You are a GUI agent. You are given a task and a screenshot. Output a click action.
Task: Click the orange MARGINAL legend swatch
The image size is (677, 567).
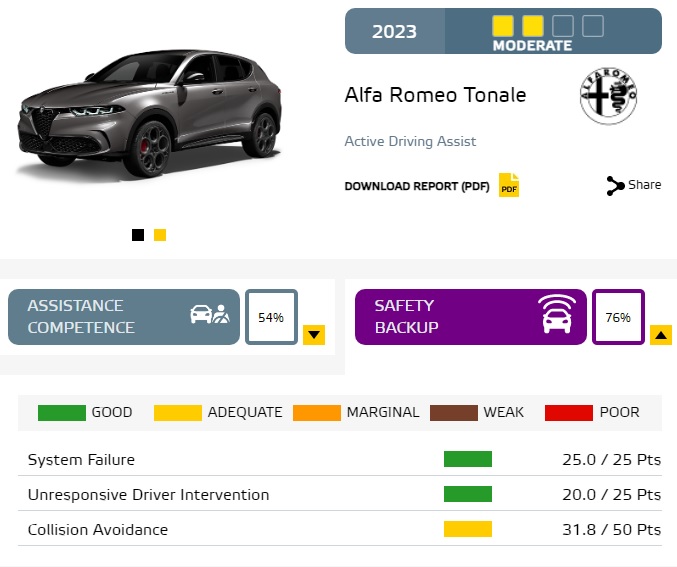316,412
